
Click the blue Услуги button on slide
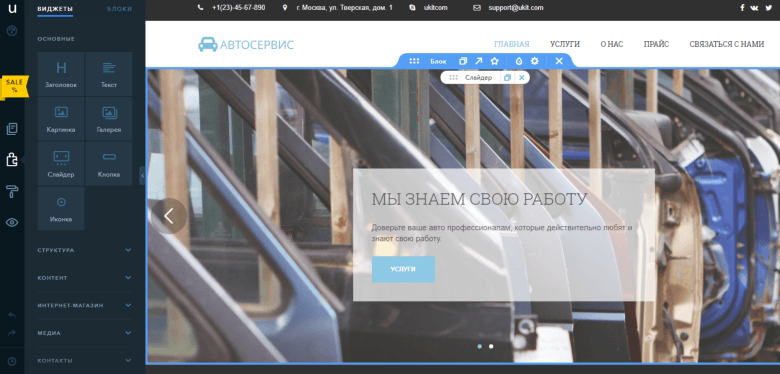403,269
